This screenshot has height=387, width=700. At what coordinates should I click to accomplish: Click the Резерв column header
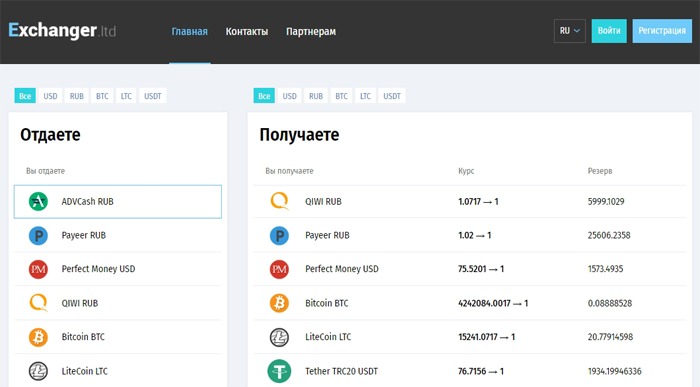coord(600,171)
